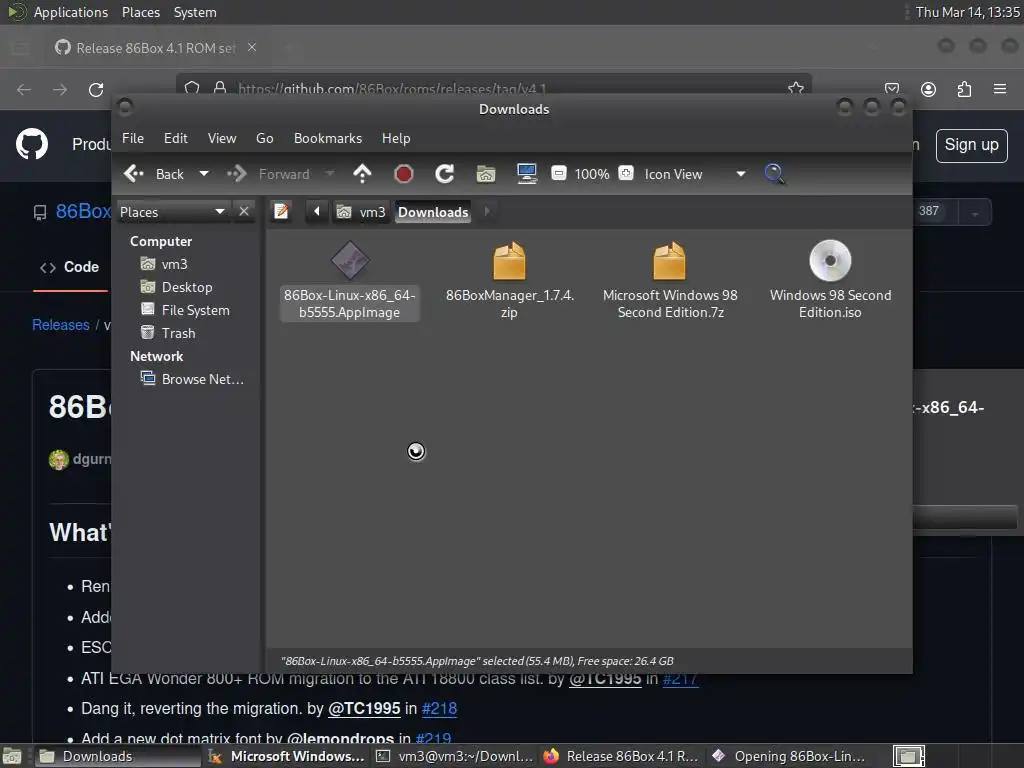The width and height of the screenshot is (1024, 768).
Task: Click the GitHub logo in the browser
Action: tap(31, 144)
